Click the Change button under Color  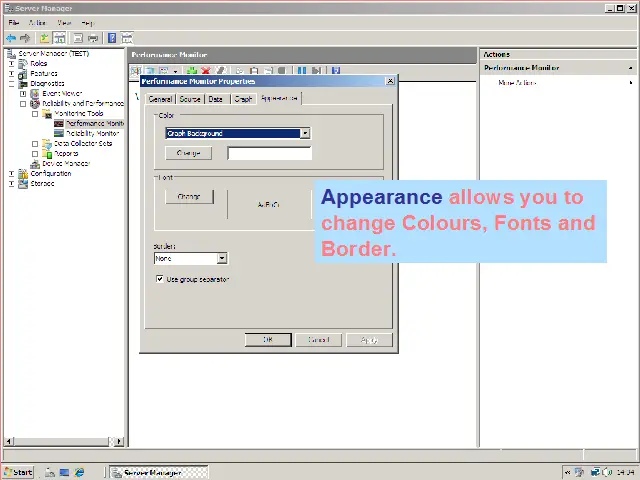[x=188, y=153]
